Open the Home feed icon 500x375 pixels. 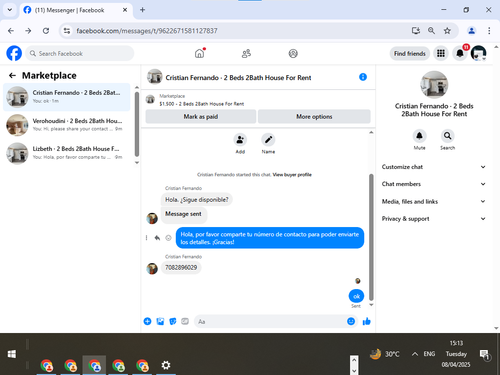(x=199, y=53)
